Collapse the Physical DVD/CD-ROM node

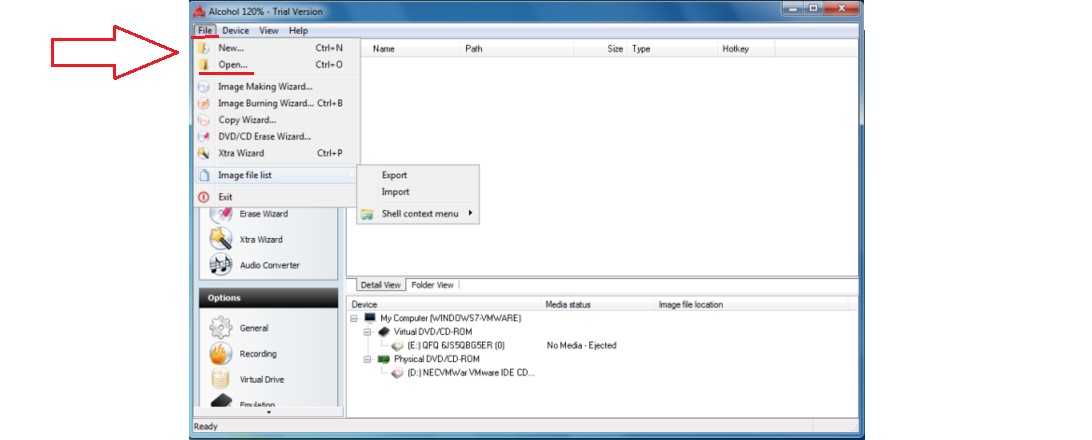368,359
